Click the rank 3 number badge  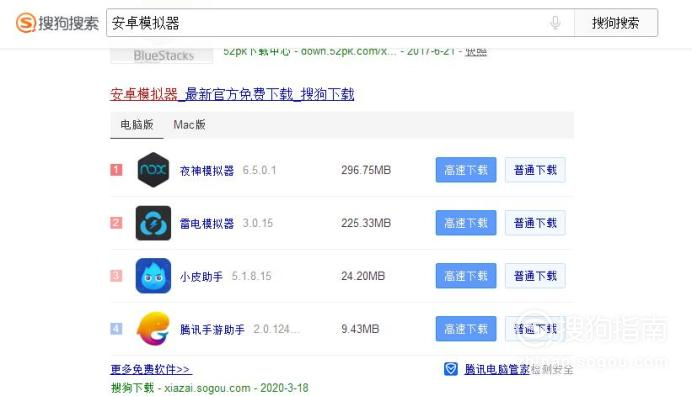point(116,275)
